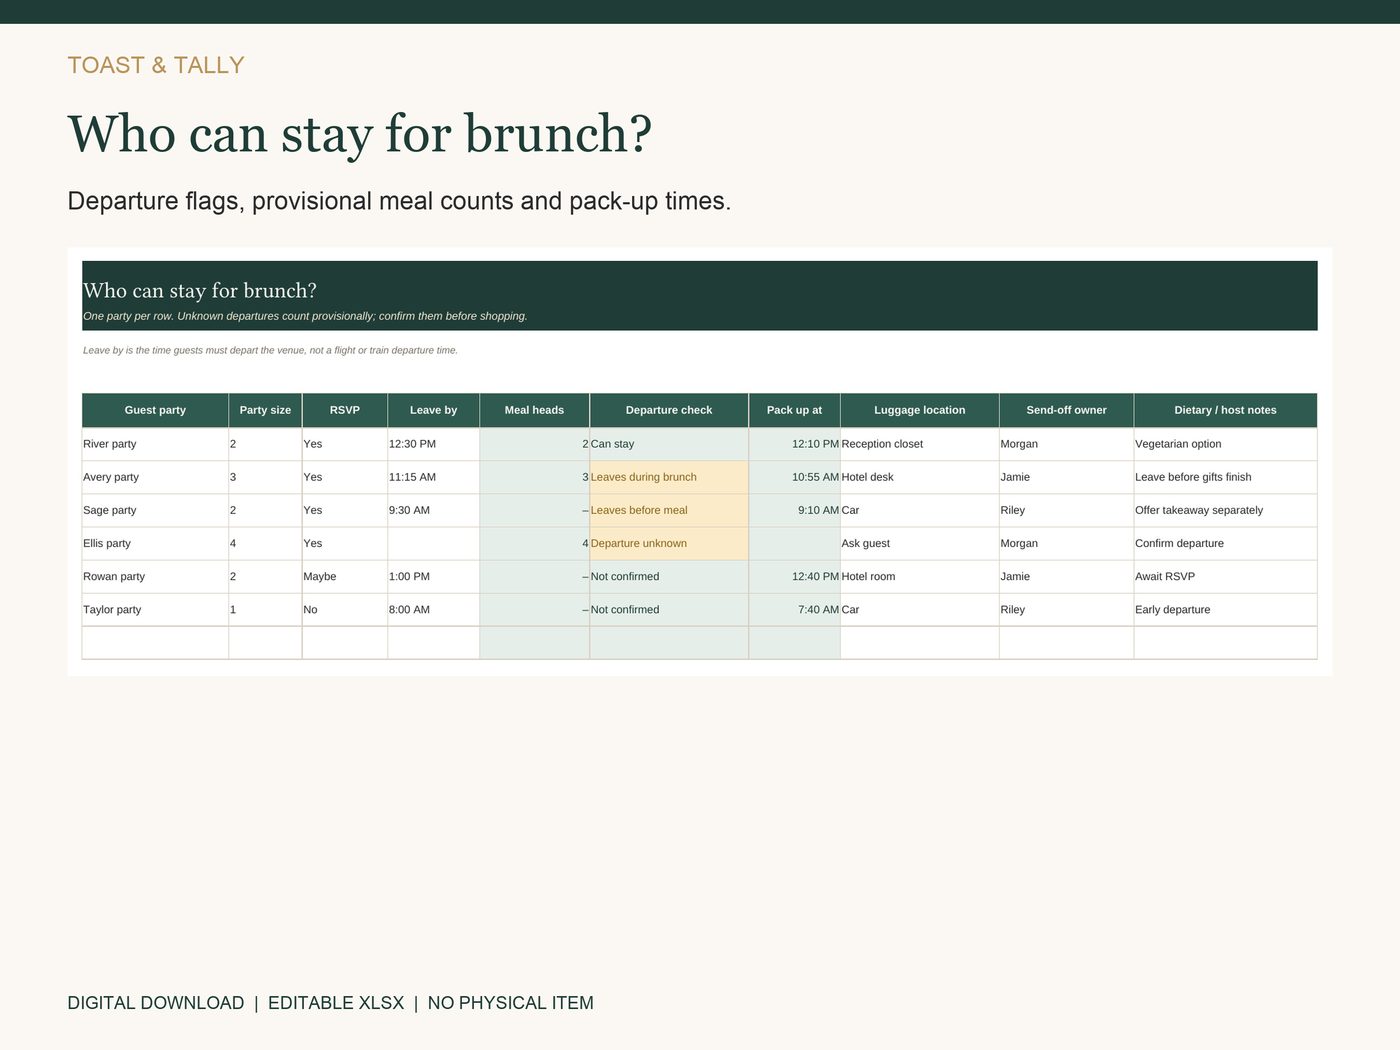Click the Await RSVP cell
Viewport: 1400px width, 1050px height.
(1226, 576)
